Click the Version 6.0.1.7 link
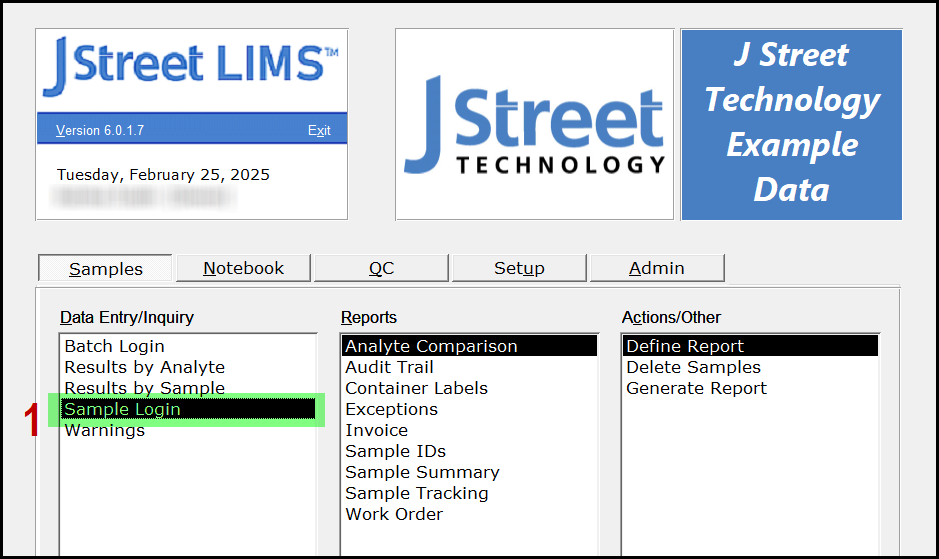 coord(100,131)
